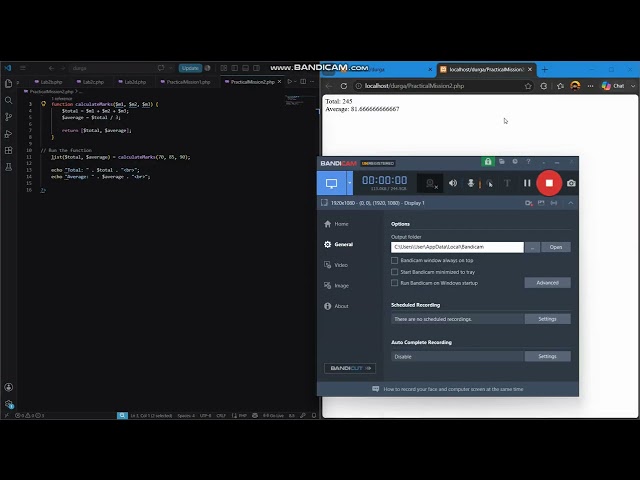Collapse the Bandicam panel with chevron
640x480 pixels.
(x=571, y=203)
